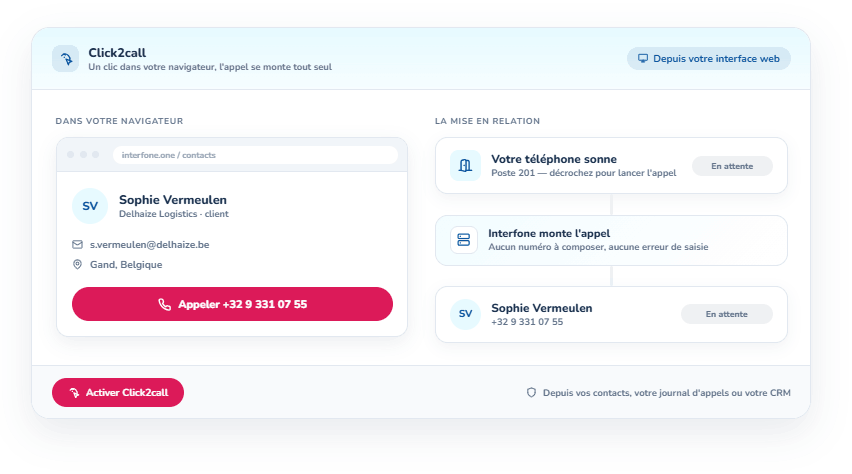Click the 'Interfone monte l'appel' step title
The height and width of the screenshot is (474, 852).
549,233
